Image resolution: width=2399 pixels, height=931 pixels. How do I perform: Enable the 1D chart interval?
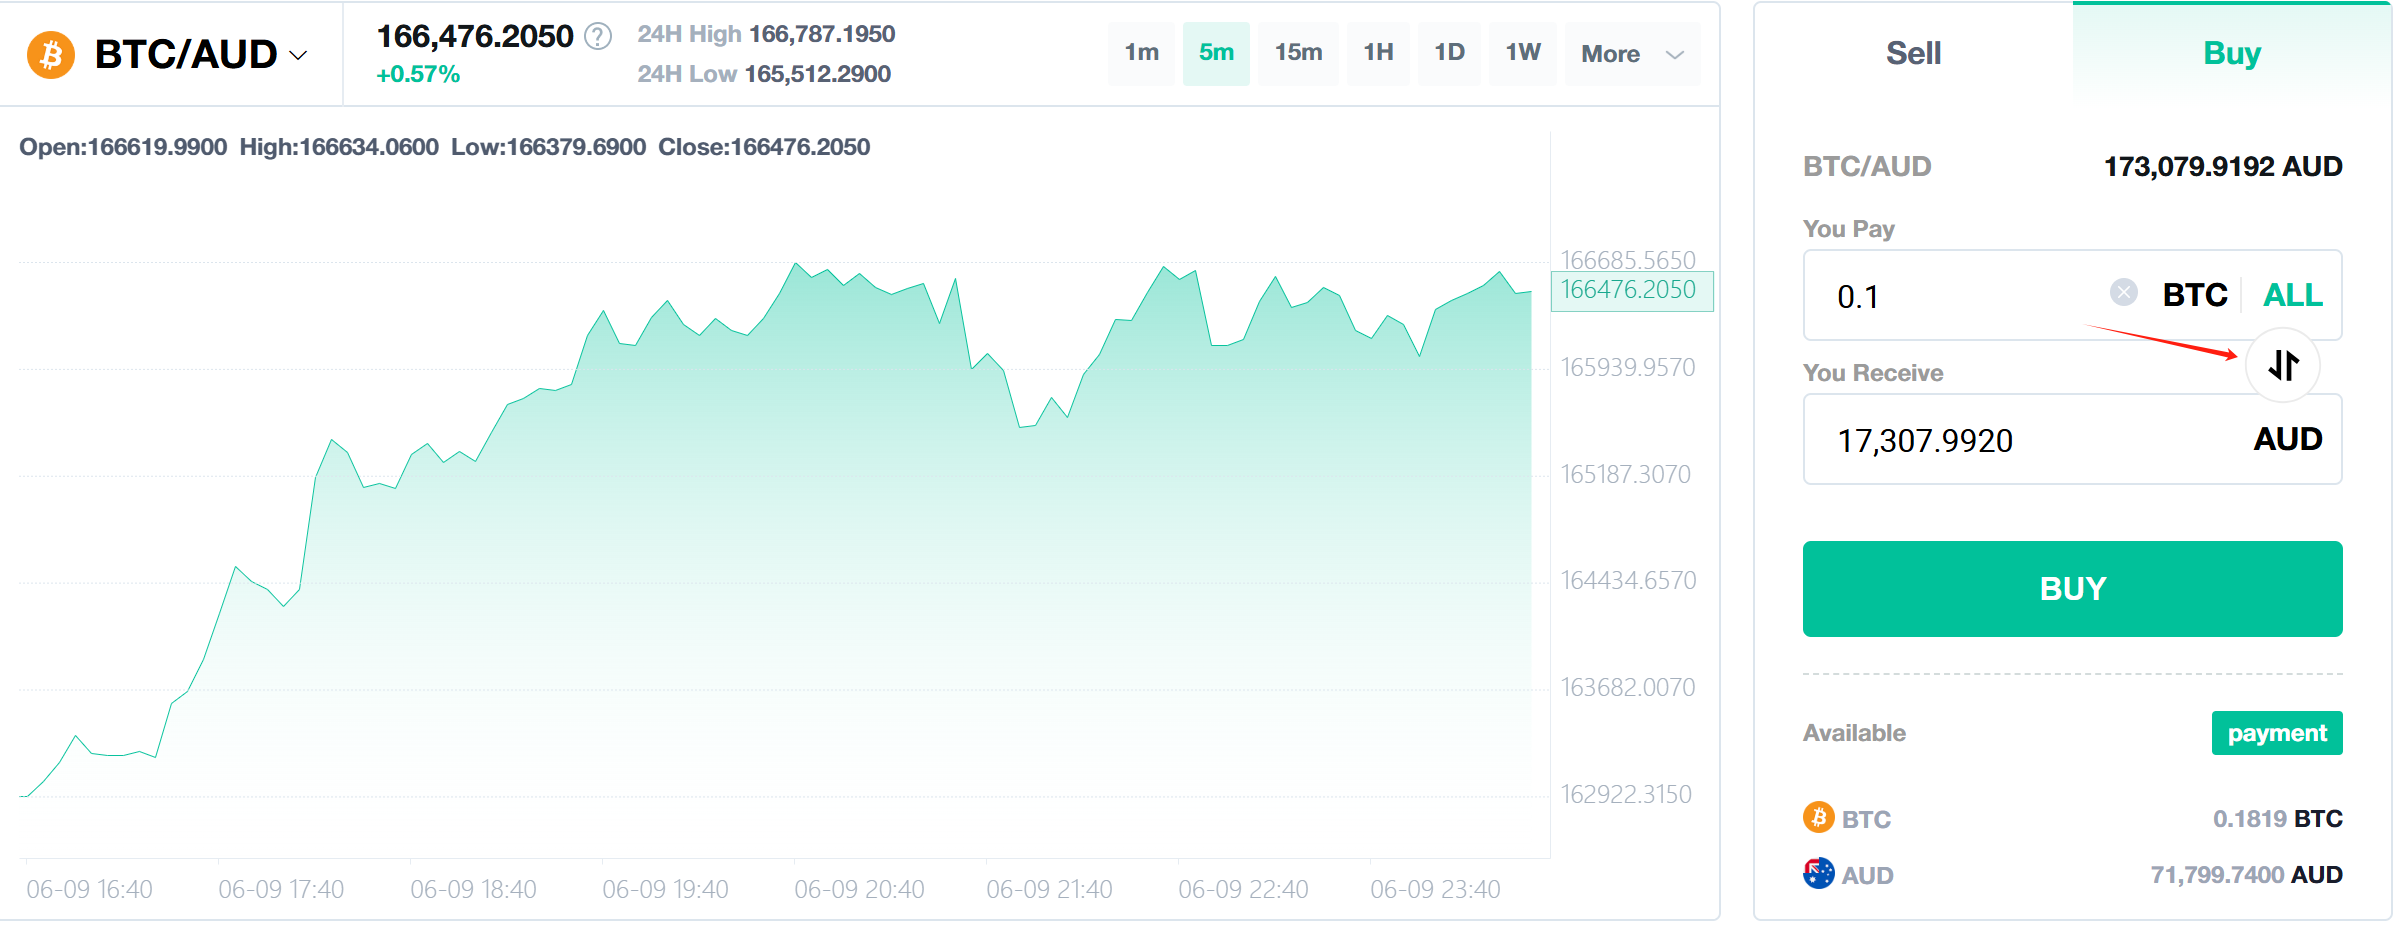coord(1449,54)
